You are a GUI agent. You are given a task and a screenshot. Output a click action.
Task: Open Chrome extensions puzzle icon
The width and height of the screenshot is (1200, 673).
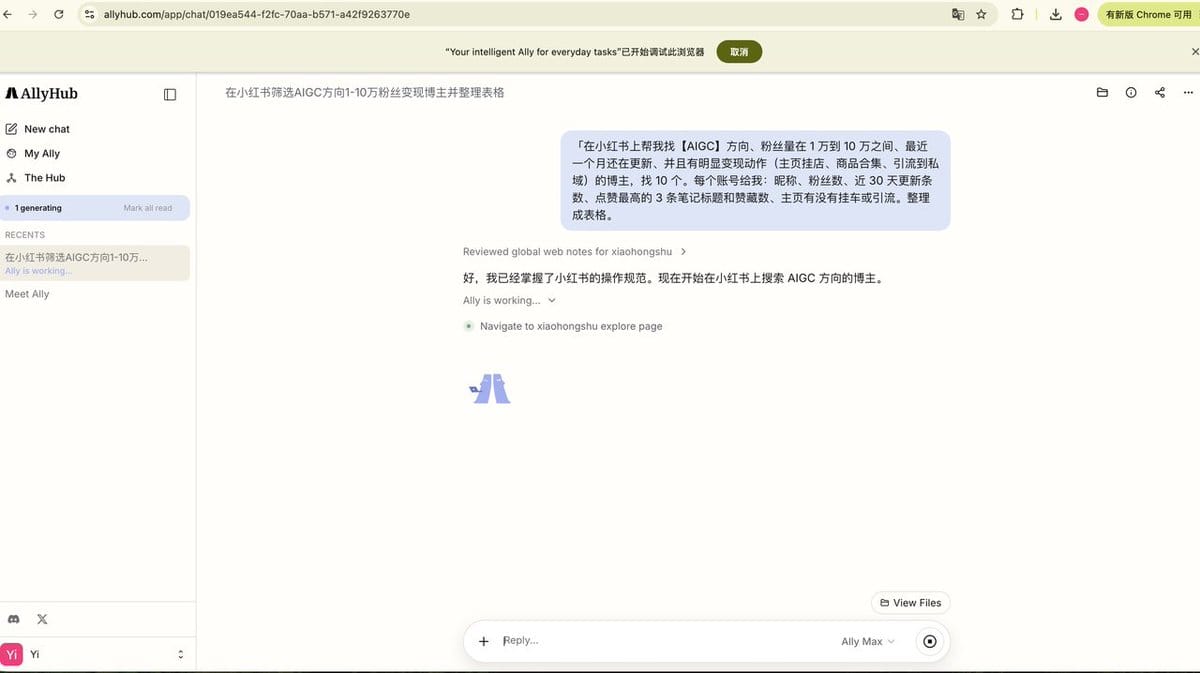[1017, 15]
